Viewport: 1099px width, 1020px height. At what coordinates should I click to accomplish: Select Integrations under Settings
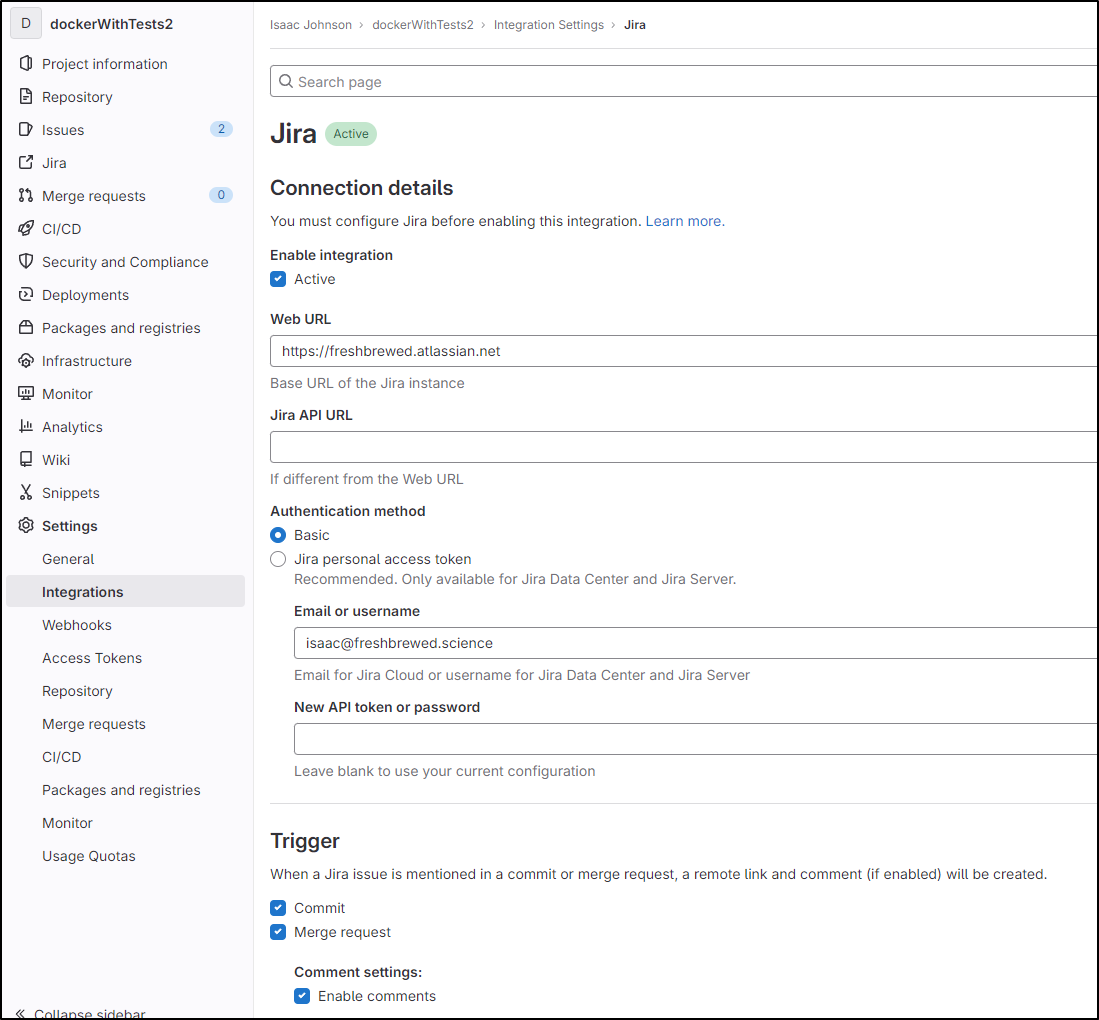click(125, 592)
